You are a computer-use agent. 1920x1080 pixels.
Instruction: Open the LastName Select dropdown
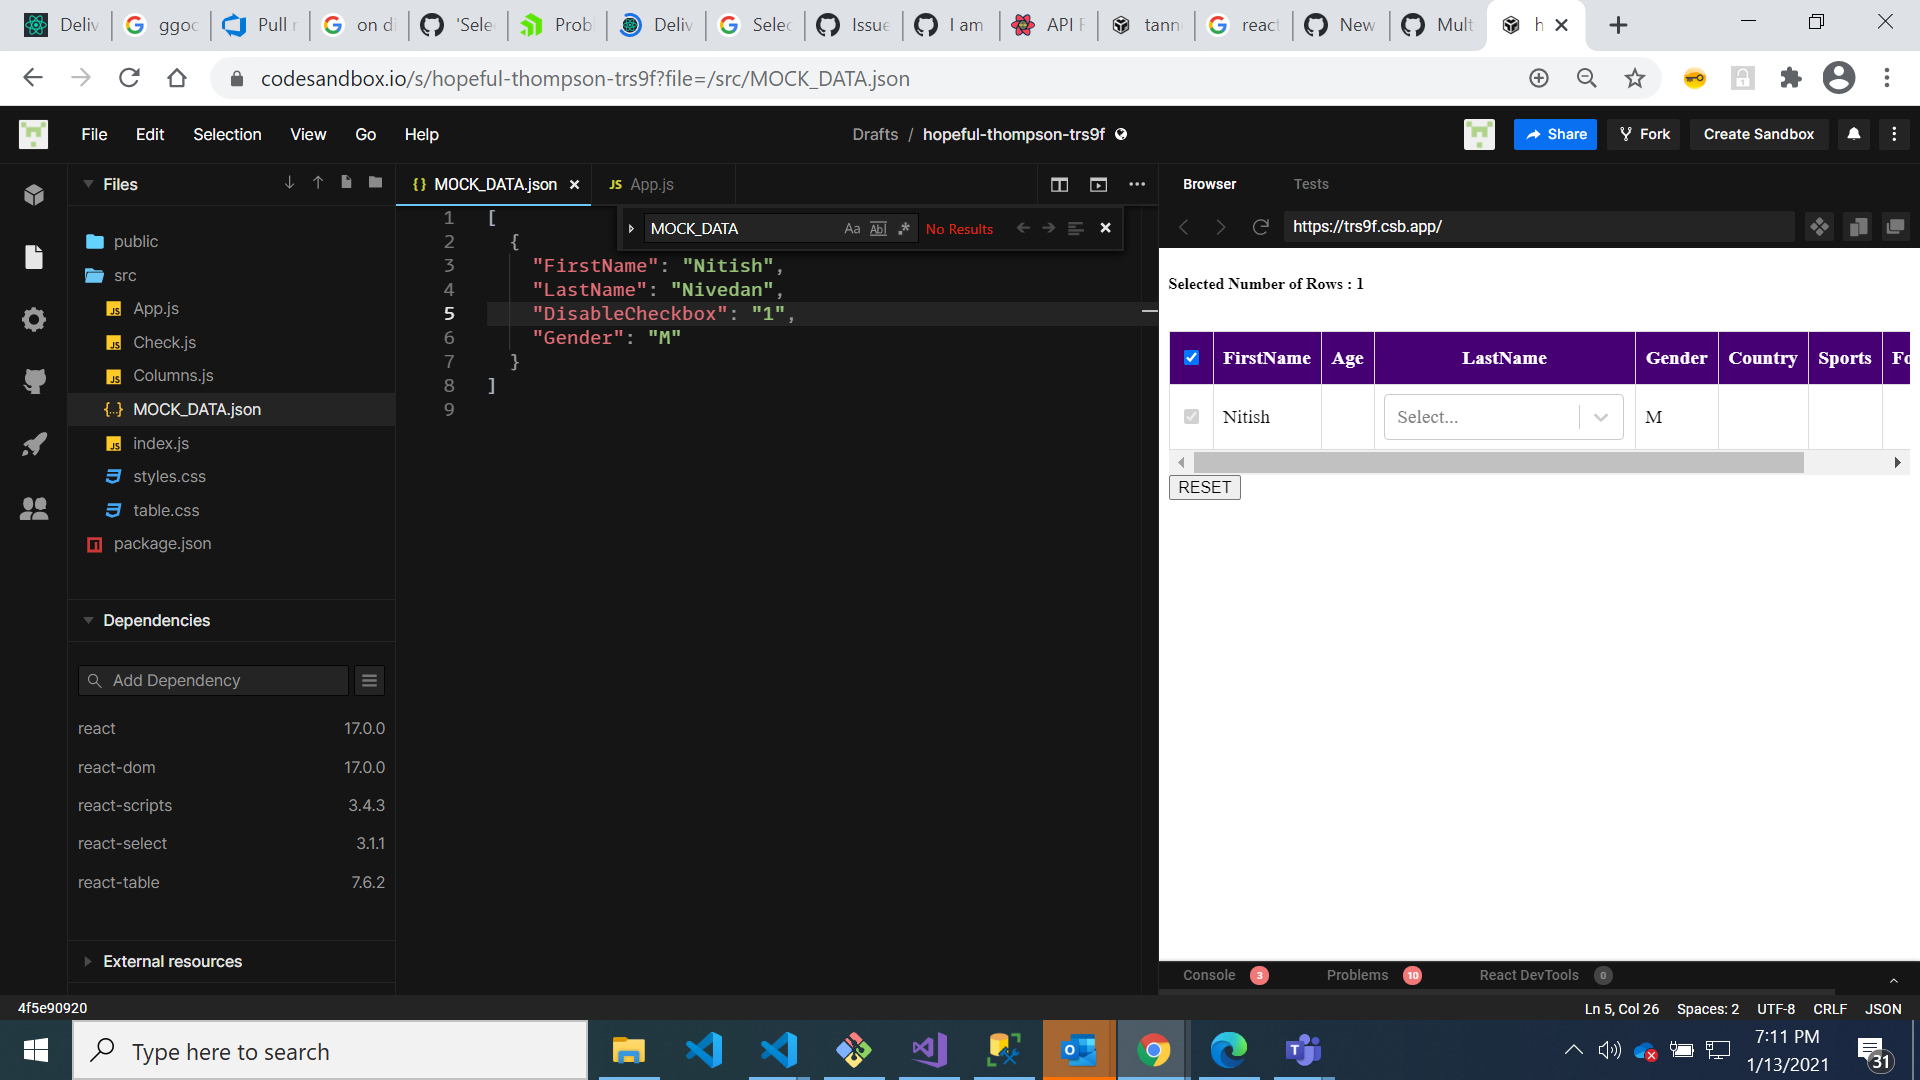click(x=1502, y=417)
